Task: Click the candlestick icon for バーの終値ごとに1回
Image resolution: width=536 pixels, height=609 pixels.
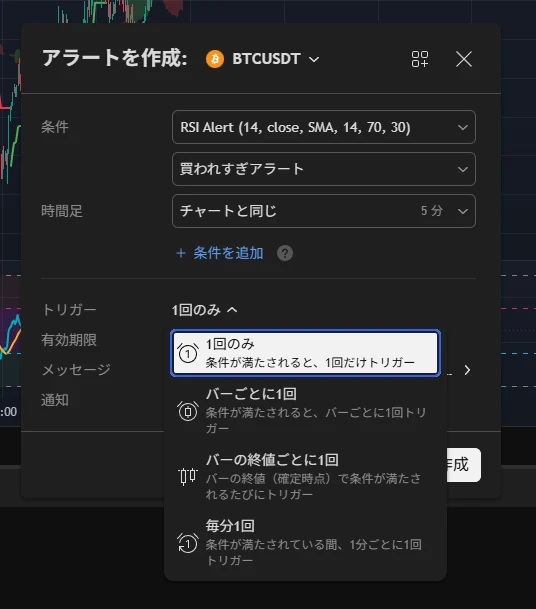Action: pos(188,476)
